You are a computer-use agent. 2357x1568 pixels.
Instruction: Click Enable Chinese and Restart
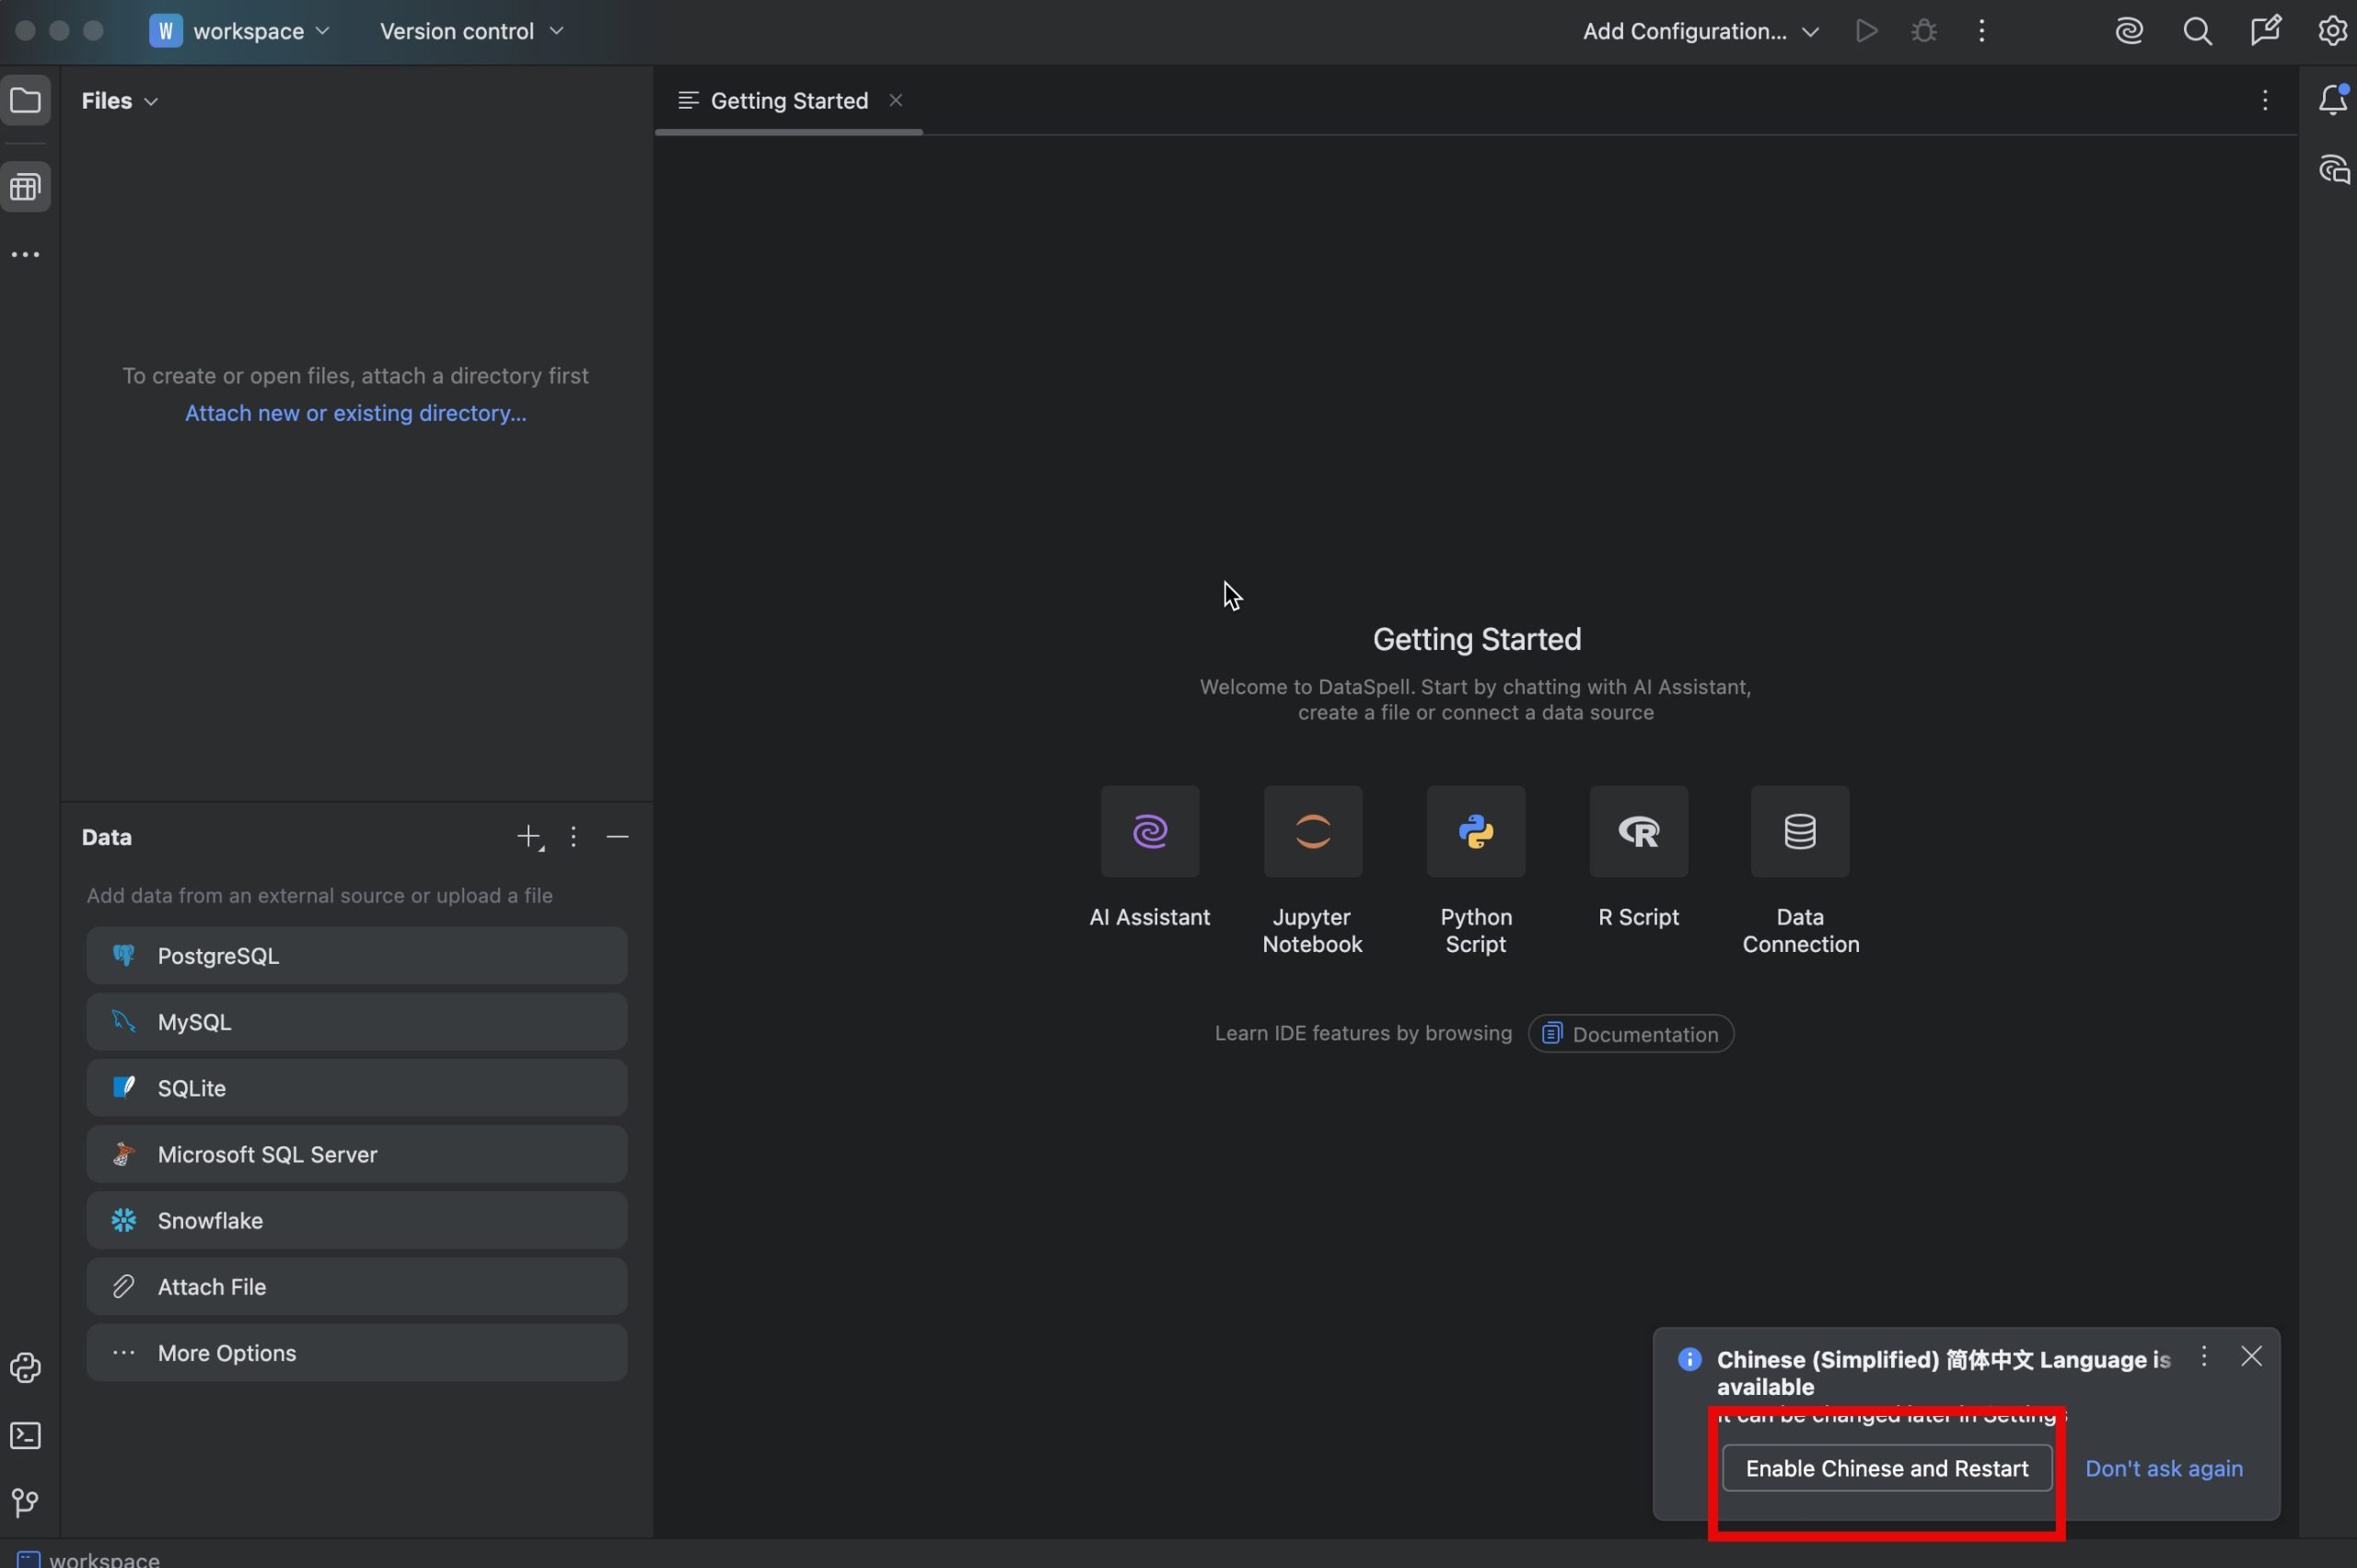point(1886,1468)
